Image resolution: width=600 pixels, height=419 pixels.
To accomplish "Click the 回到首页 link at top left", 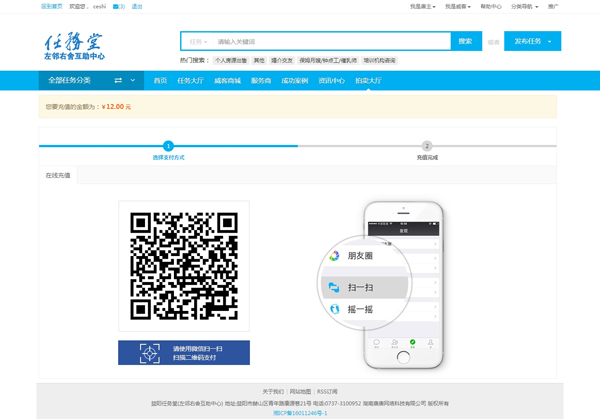I will [x=51, y=7].
